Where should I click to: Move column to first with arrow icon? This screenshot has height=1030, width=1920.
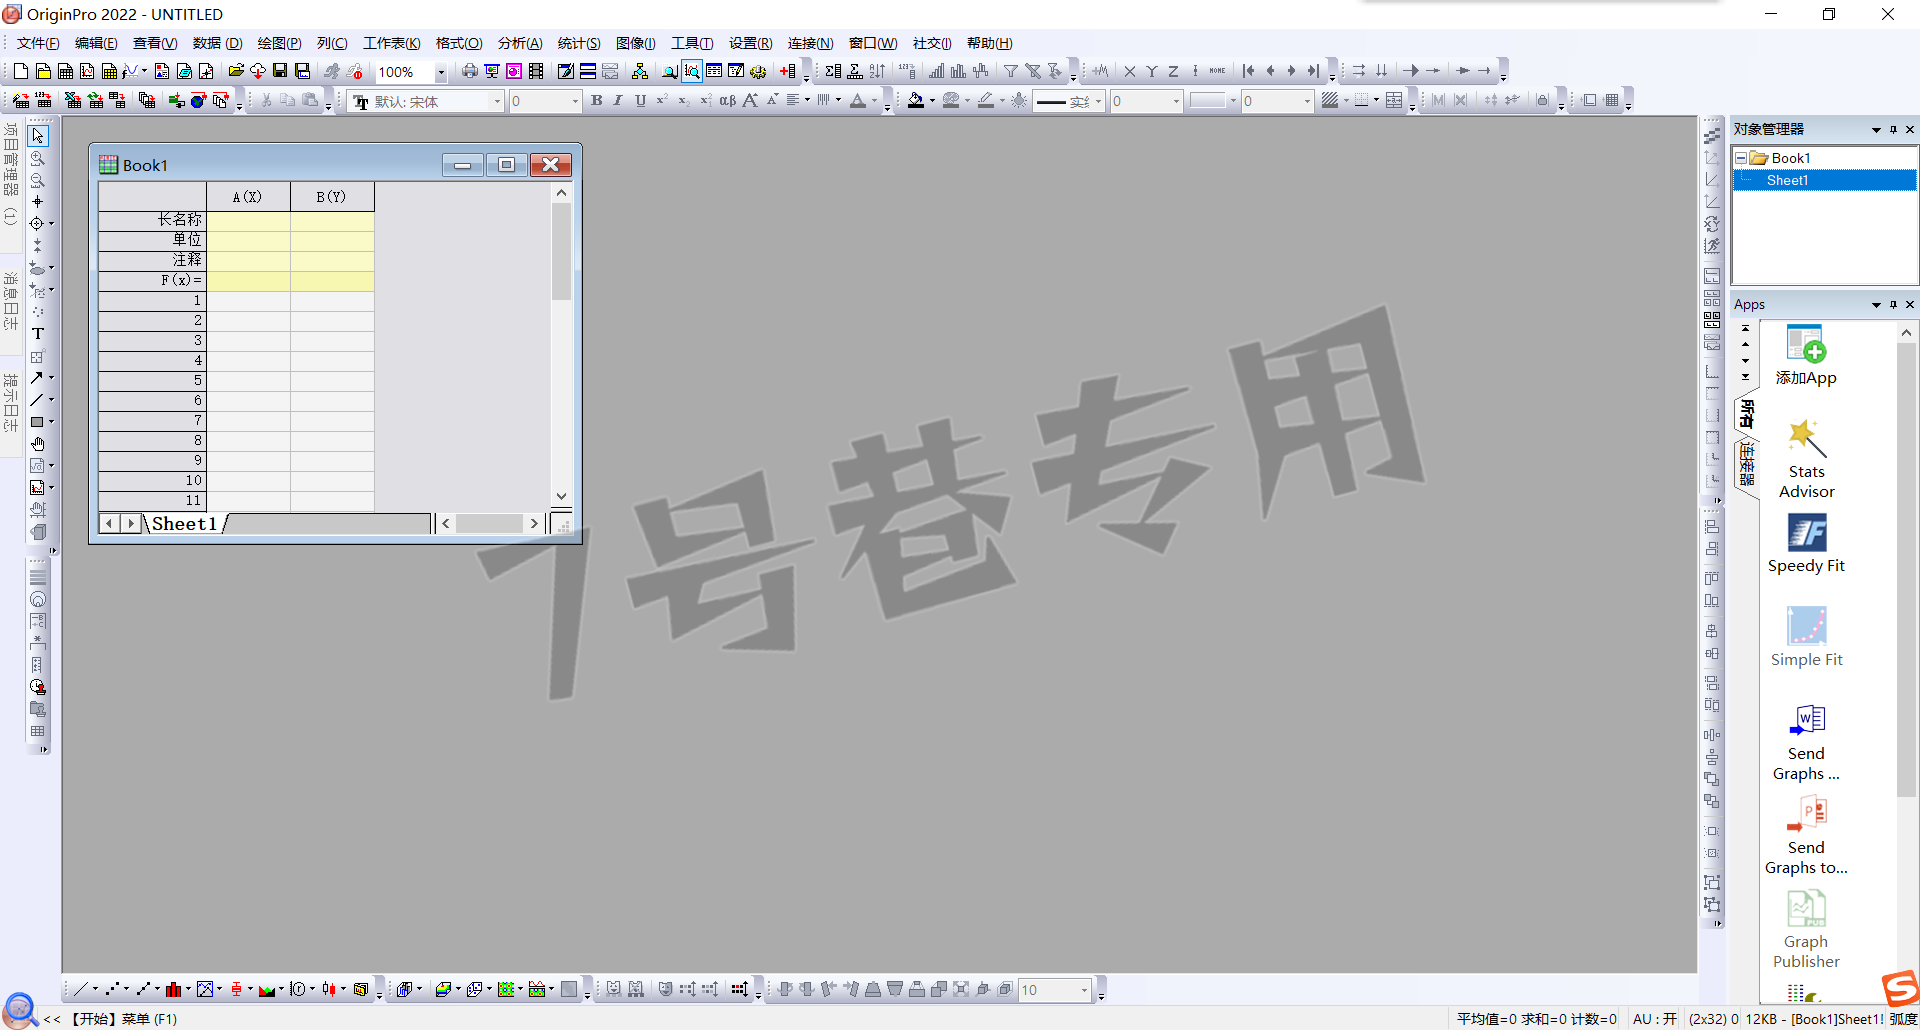click(1248, 71)
